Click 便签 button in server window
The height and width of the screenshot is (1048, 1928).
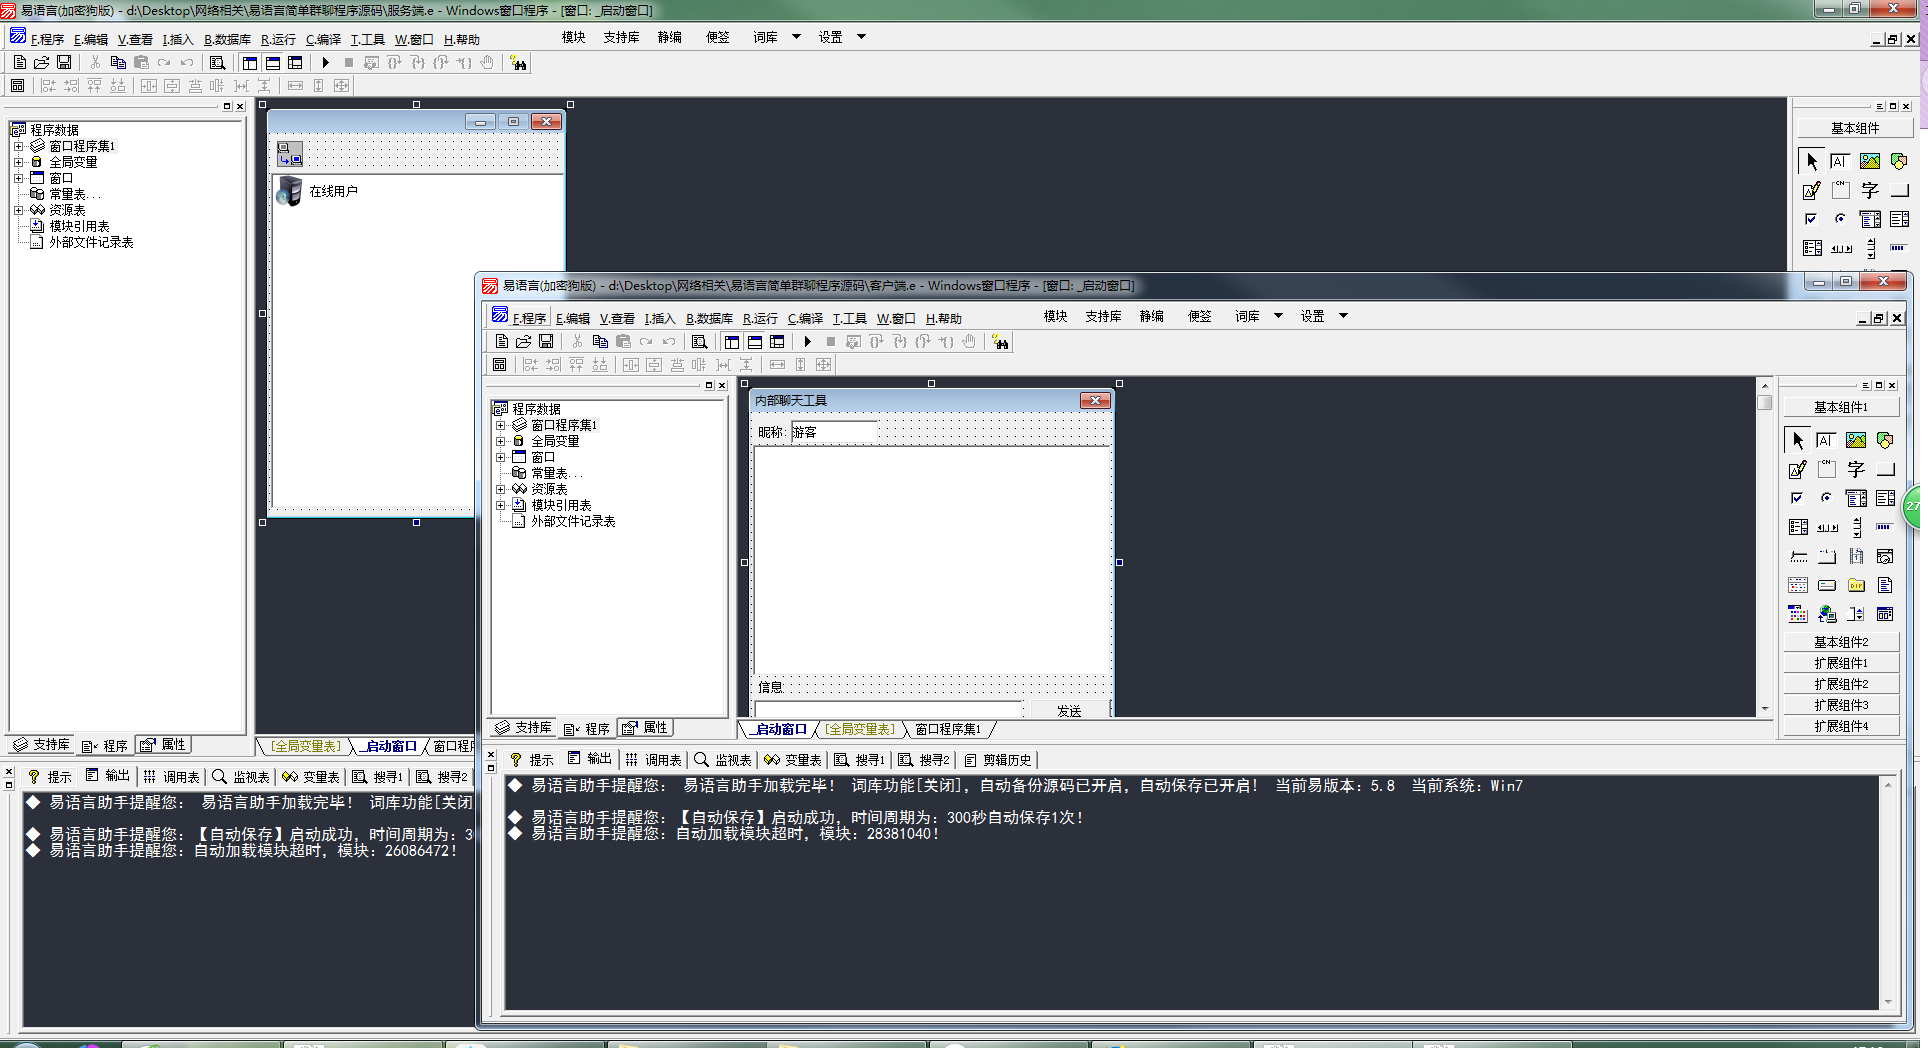(718, 37)
